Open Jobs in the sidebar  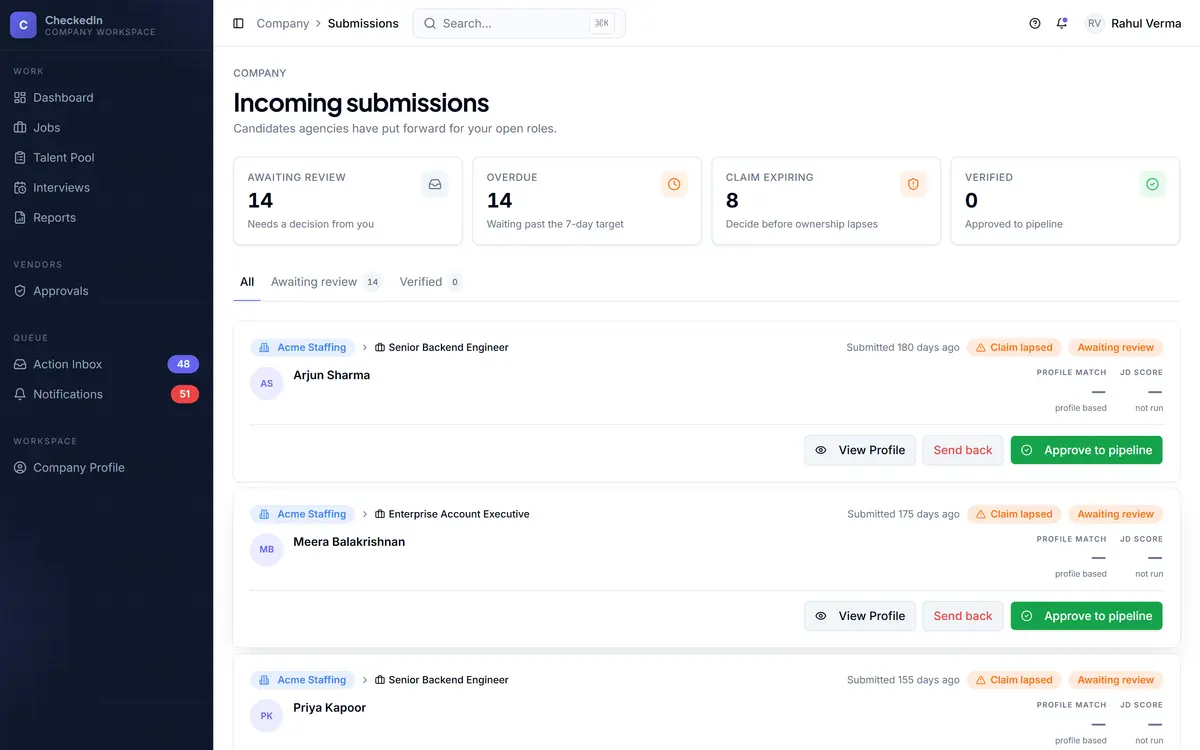(x=106, y=127)
